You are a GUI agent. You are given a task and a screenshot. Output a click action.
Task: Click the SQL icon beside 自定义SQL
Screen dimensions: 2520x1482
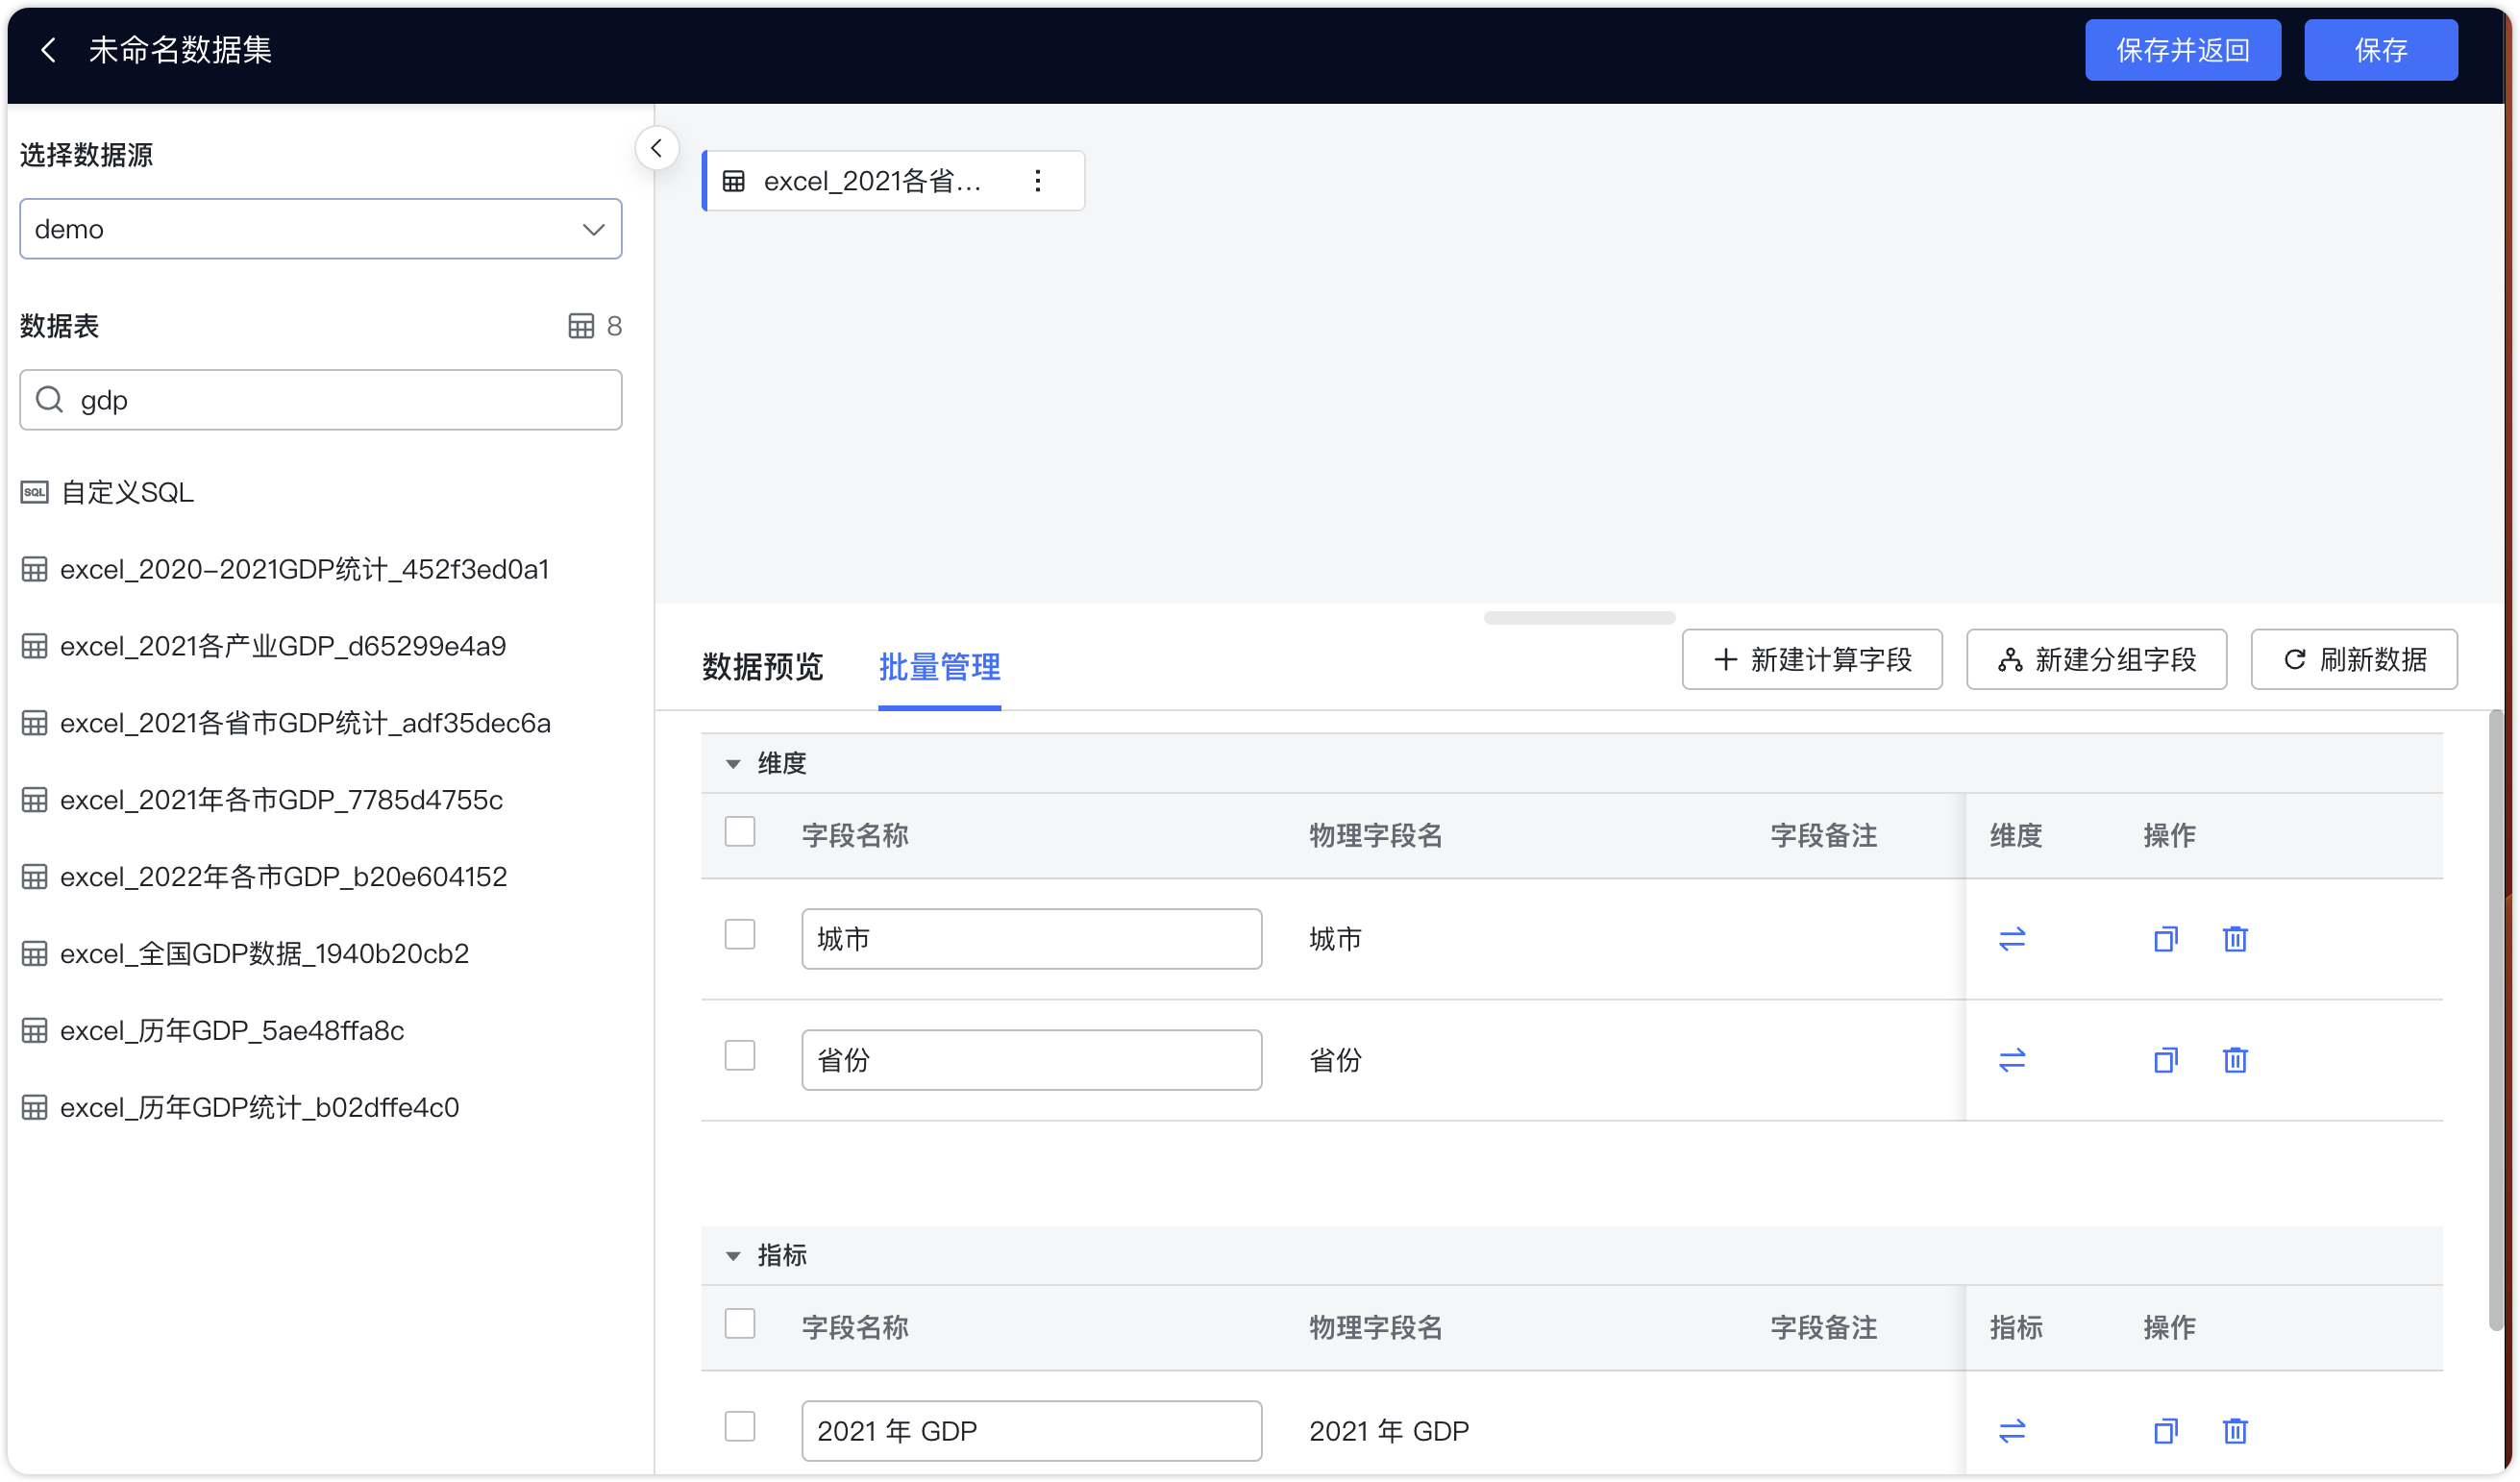[35, 492]
